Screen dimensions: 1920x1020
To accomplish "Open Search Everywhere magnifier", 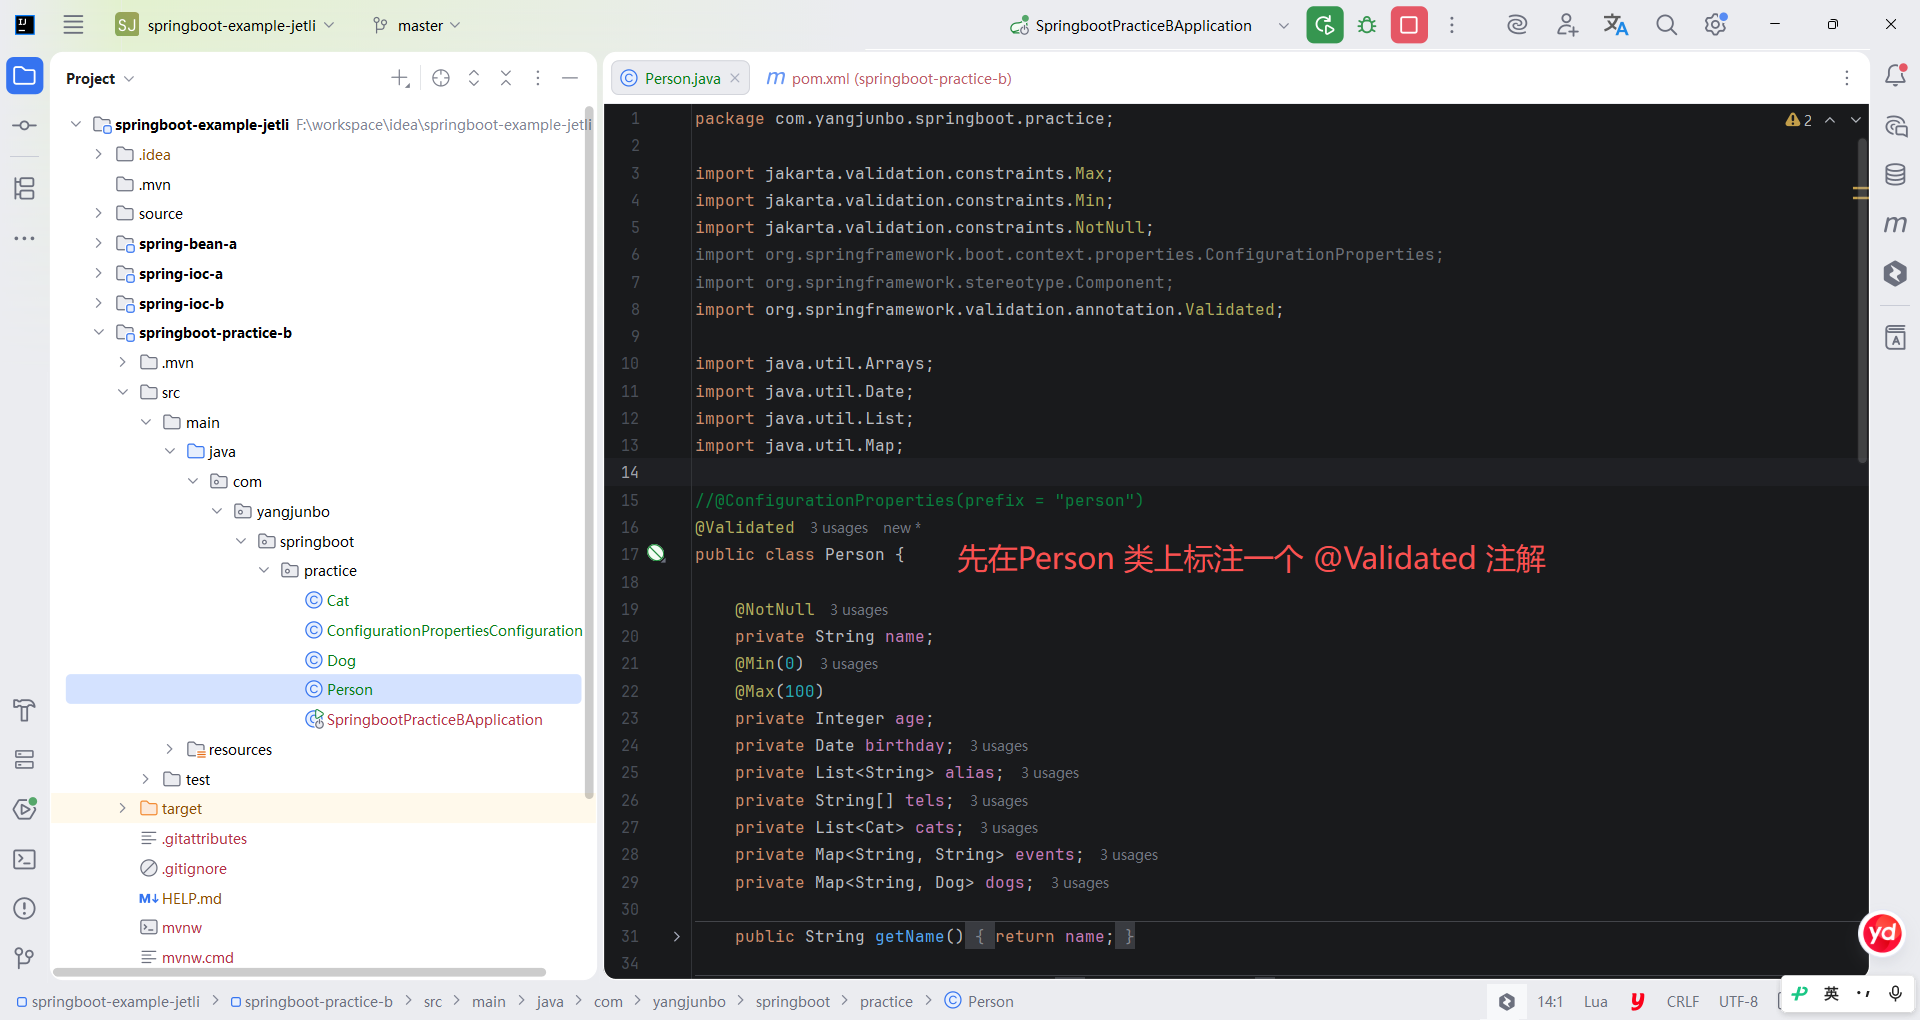I will (x=1666, y=25).
